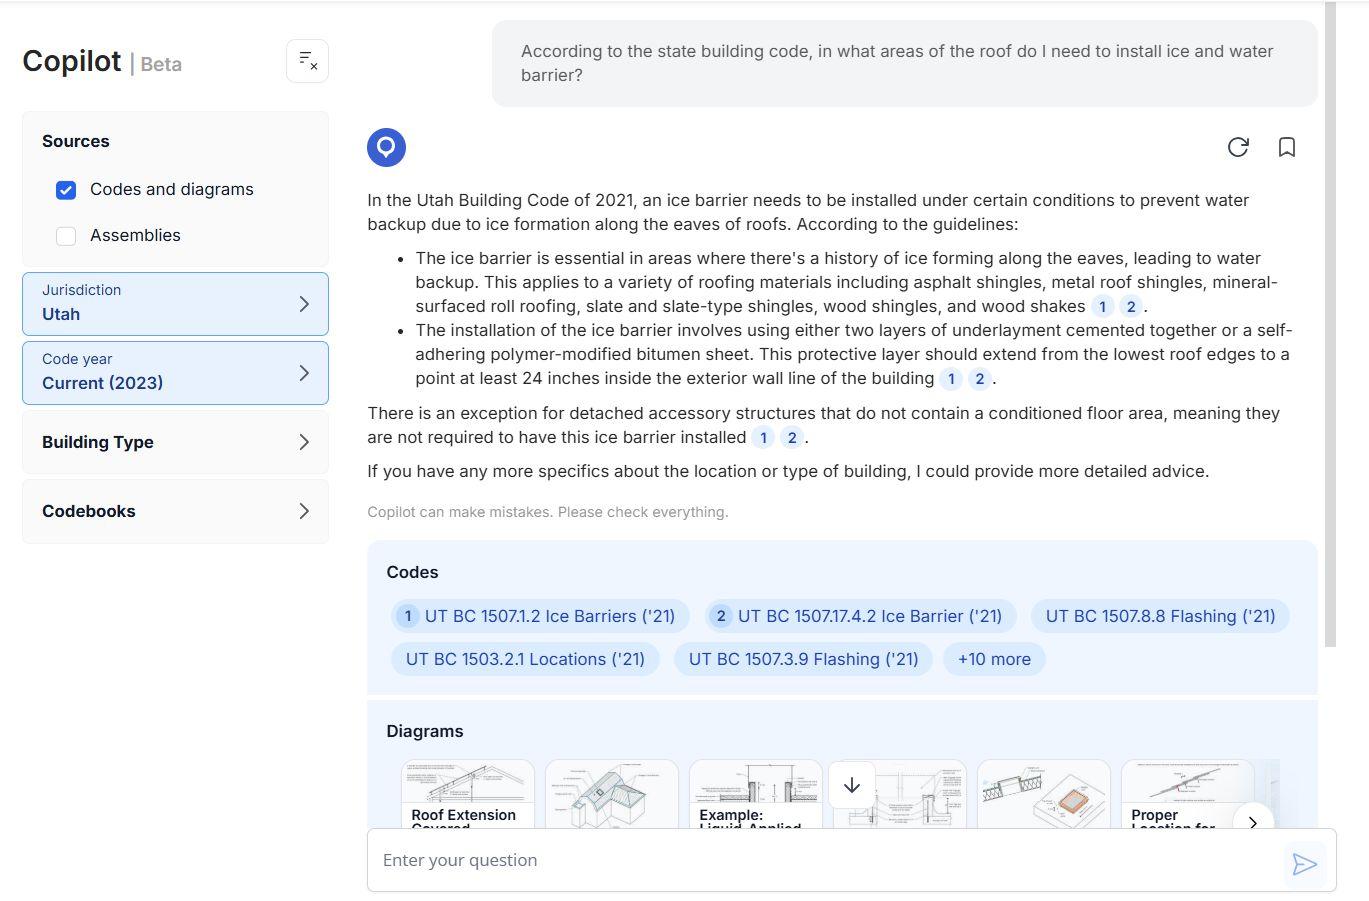1369x901 pixels.
Task: Open citation 1 after 'wood shakes'
Action: (1103, 307)
